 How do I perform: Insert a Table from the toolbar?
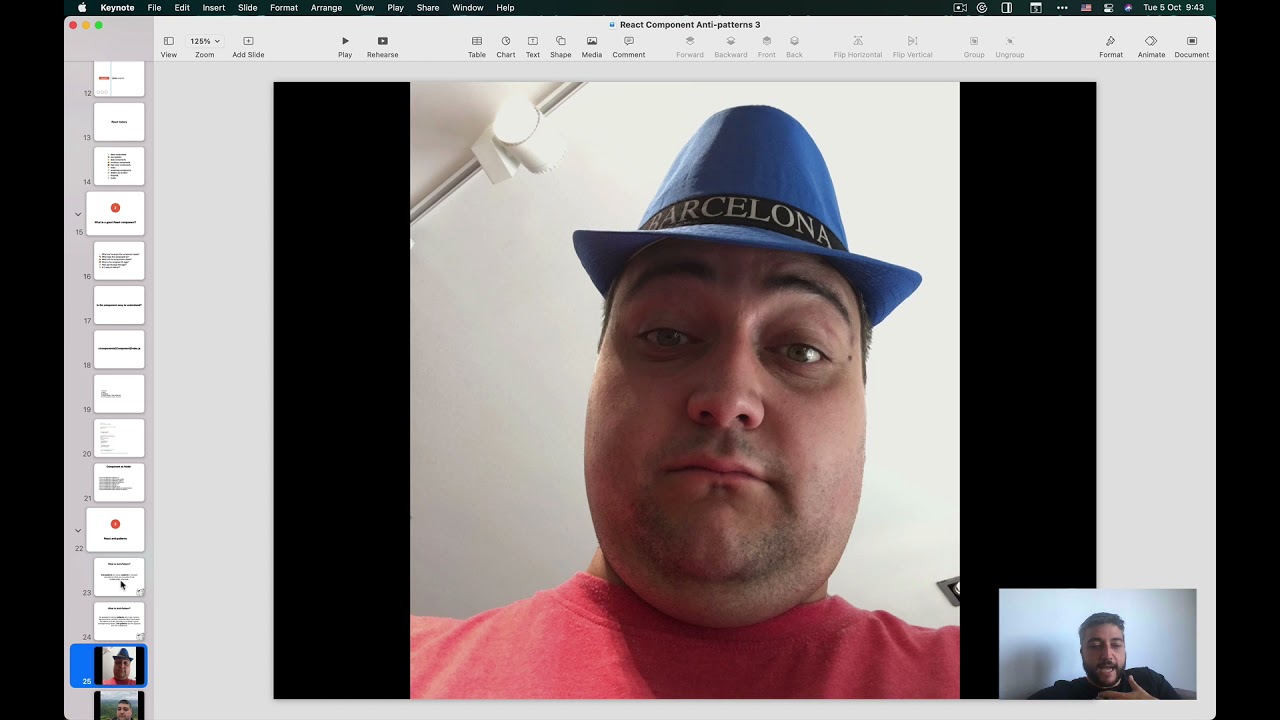point(477,47)
